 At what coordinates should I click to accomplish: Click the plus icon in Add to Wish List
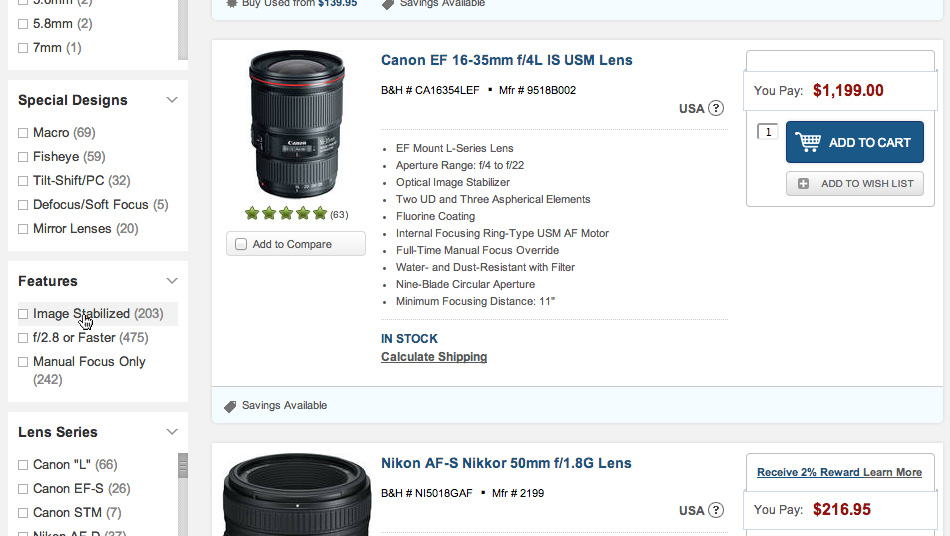click(x=804, y=184)
